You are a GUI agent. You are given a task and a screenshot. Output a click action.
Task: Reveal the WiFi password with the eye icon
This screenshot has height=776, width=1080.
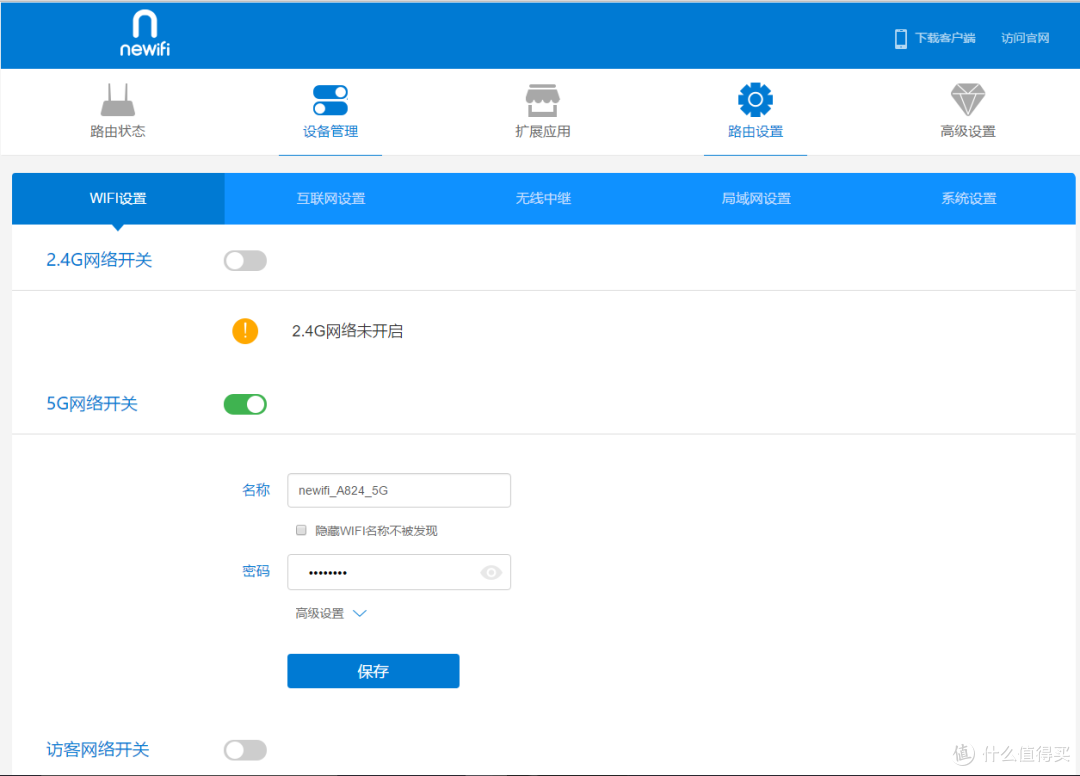[x=490, y=572]
